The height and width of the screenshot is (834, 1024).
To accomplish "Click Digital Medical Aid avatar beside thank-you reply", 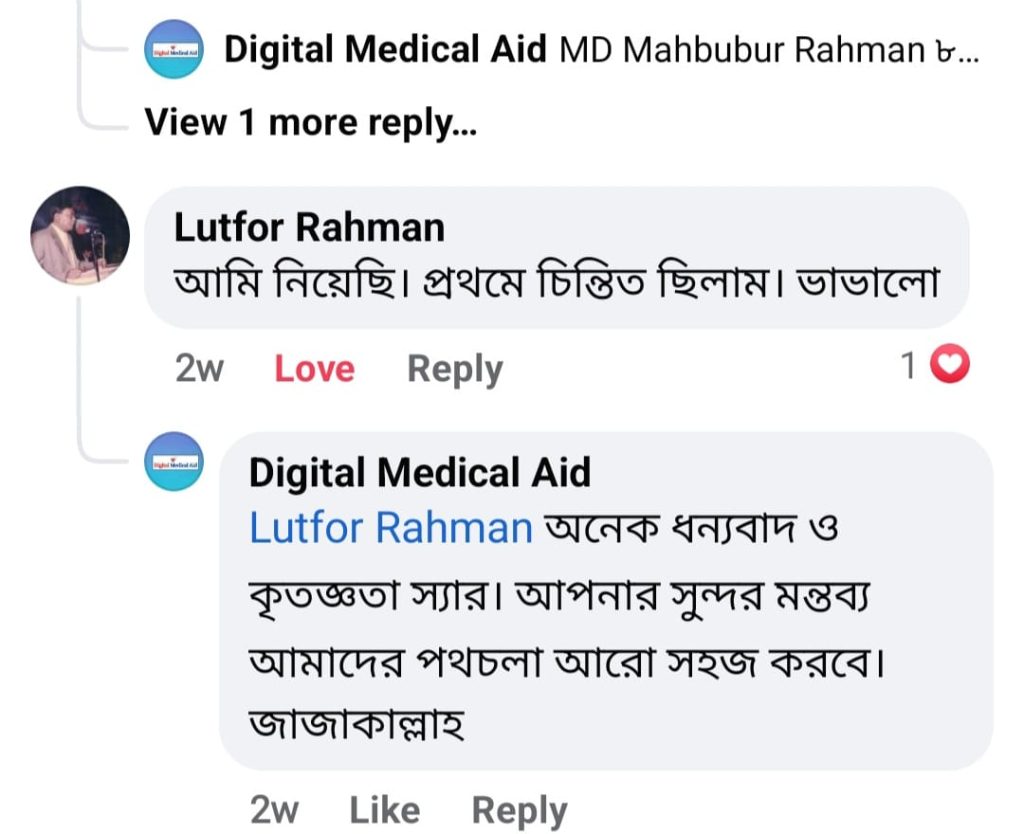I will (174, 462).
